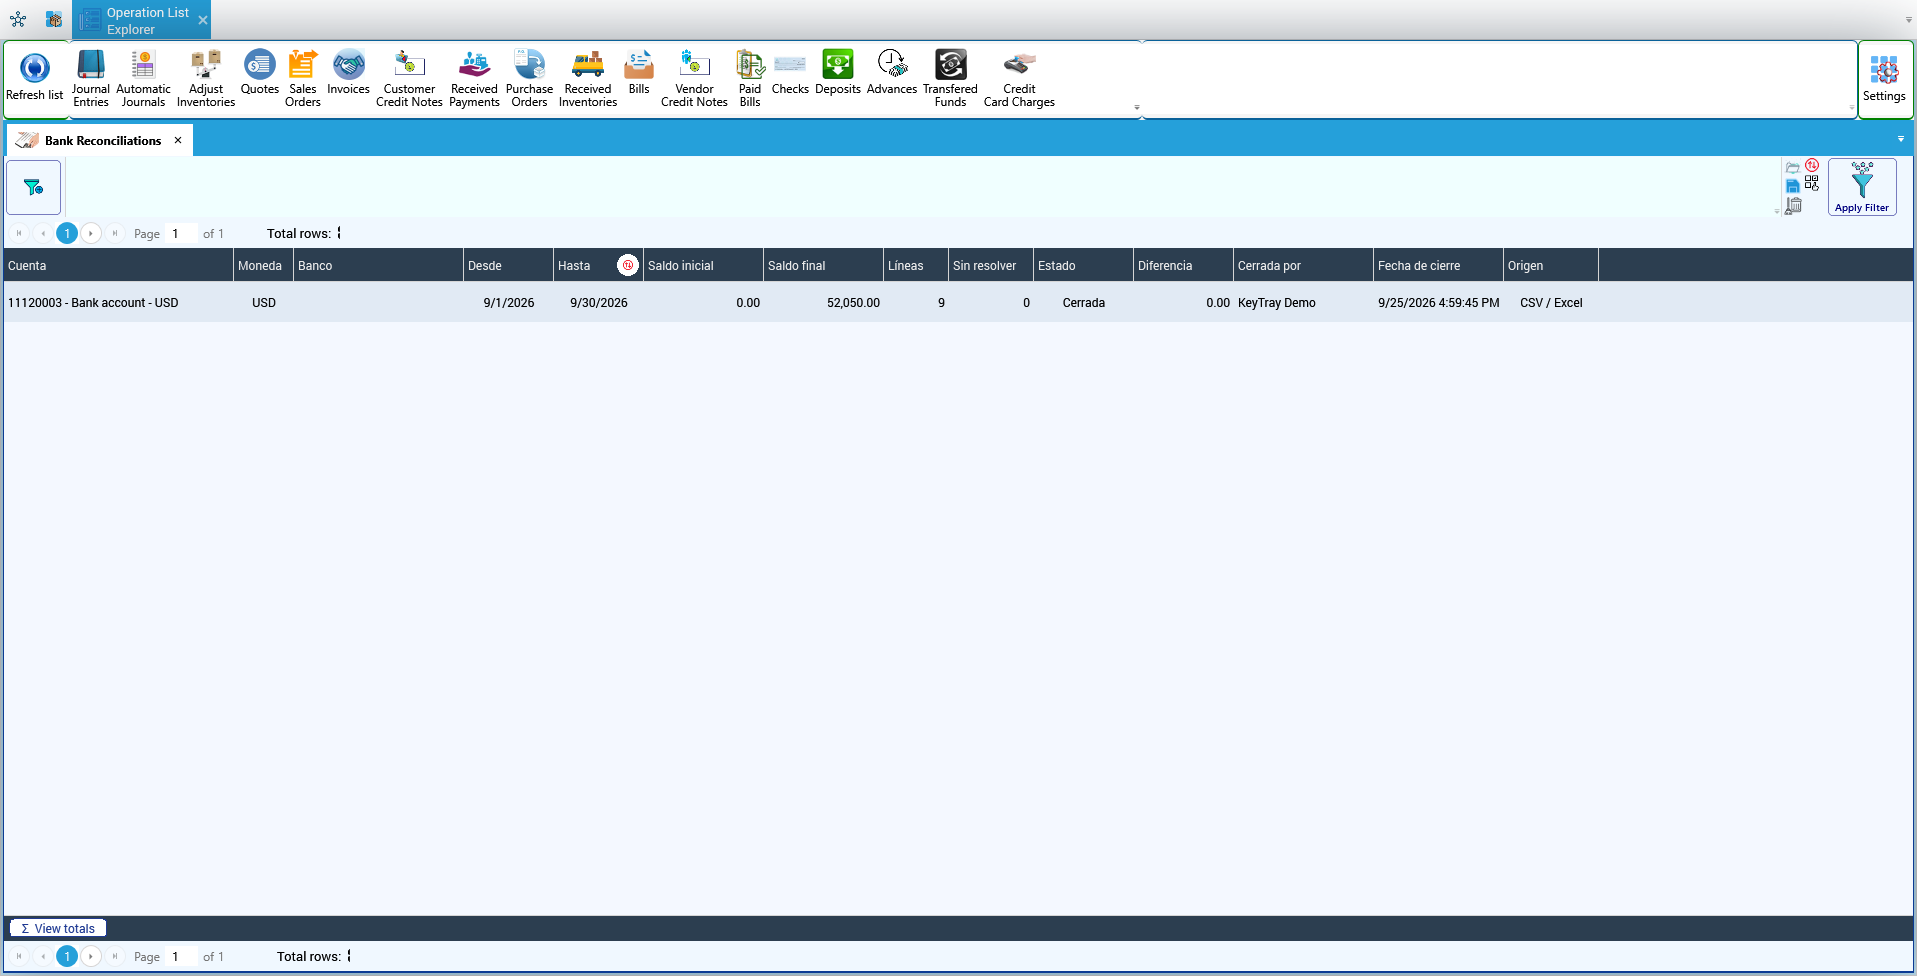Open Customer Credit Notes
The image size is (1917, 976).
coord(409,78)
